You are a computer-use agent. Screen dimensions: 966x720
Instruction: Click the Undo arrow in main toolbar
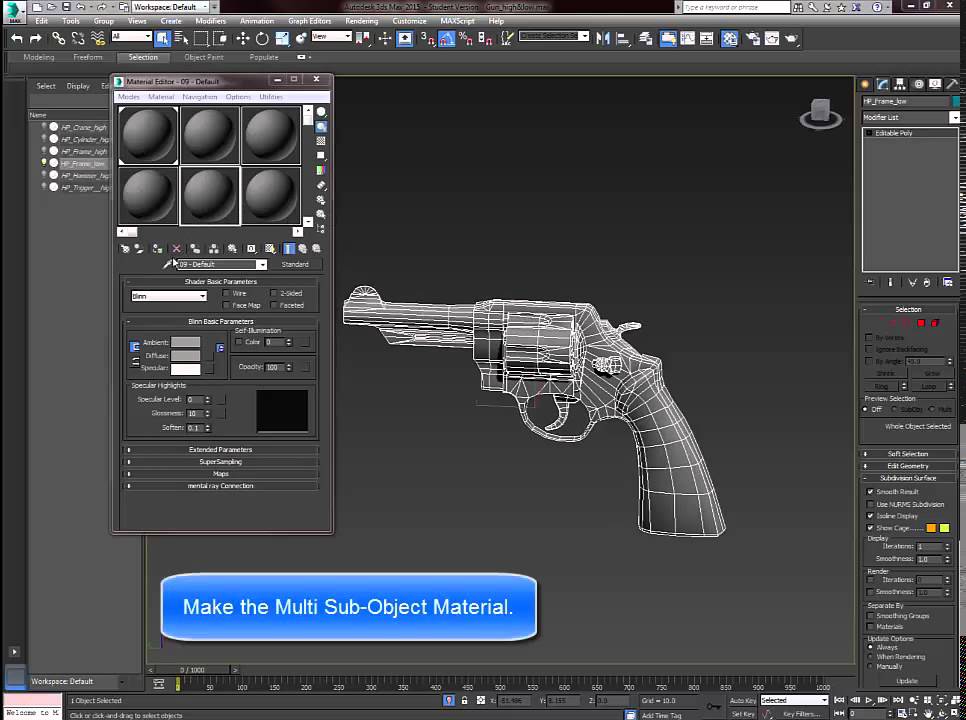(17, 38)
